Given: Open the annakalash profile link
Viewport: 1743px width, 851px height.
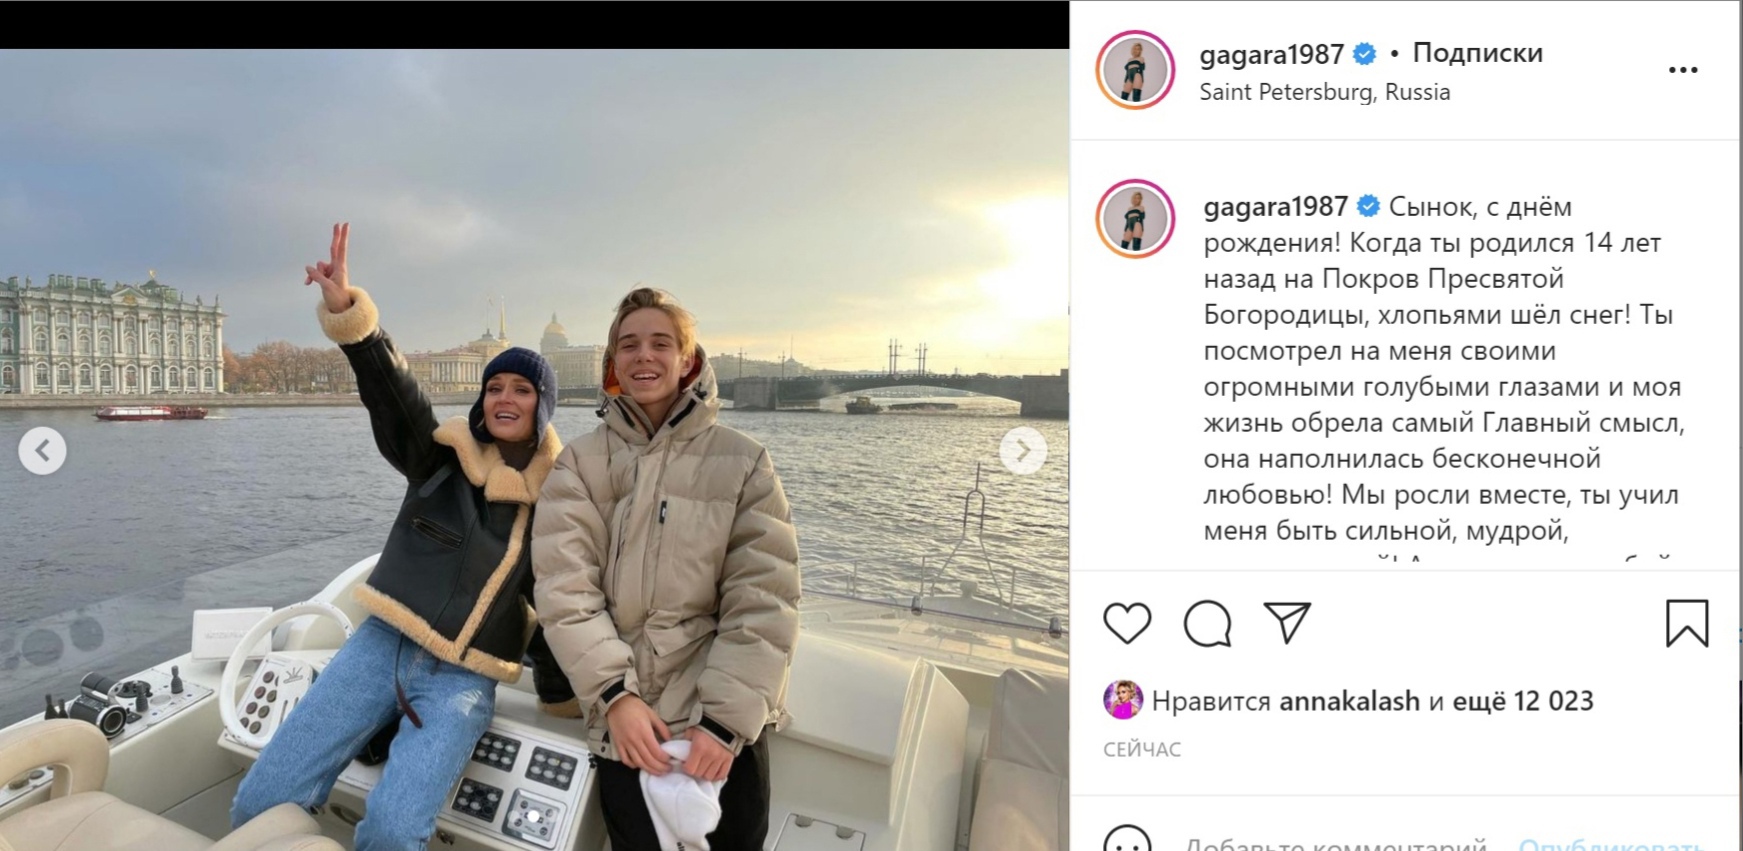Looking at the screenshot, I should pyautogui.click(x=1349, y=701).
